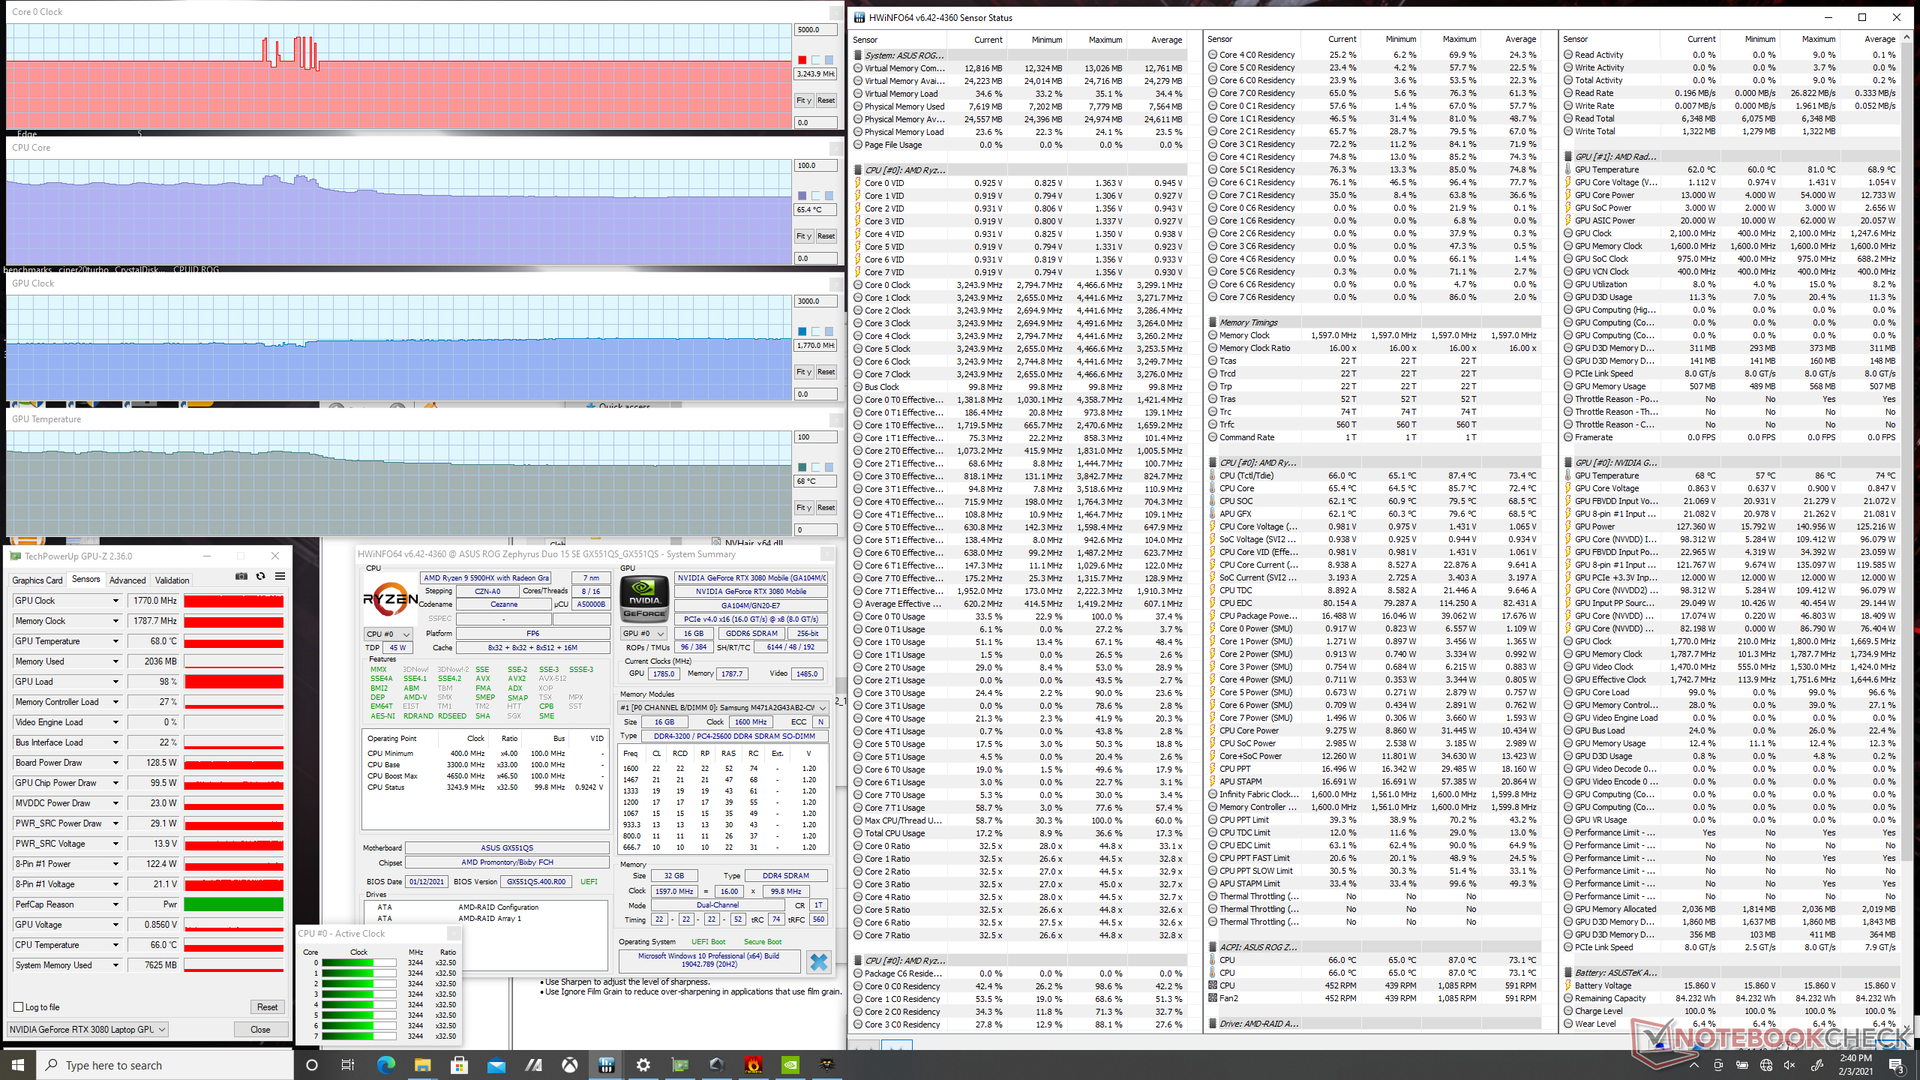
Task: Click GPU-Z screenshot camera icon
Action: pyautogui.click(x=241, y=577)
